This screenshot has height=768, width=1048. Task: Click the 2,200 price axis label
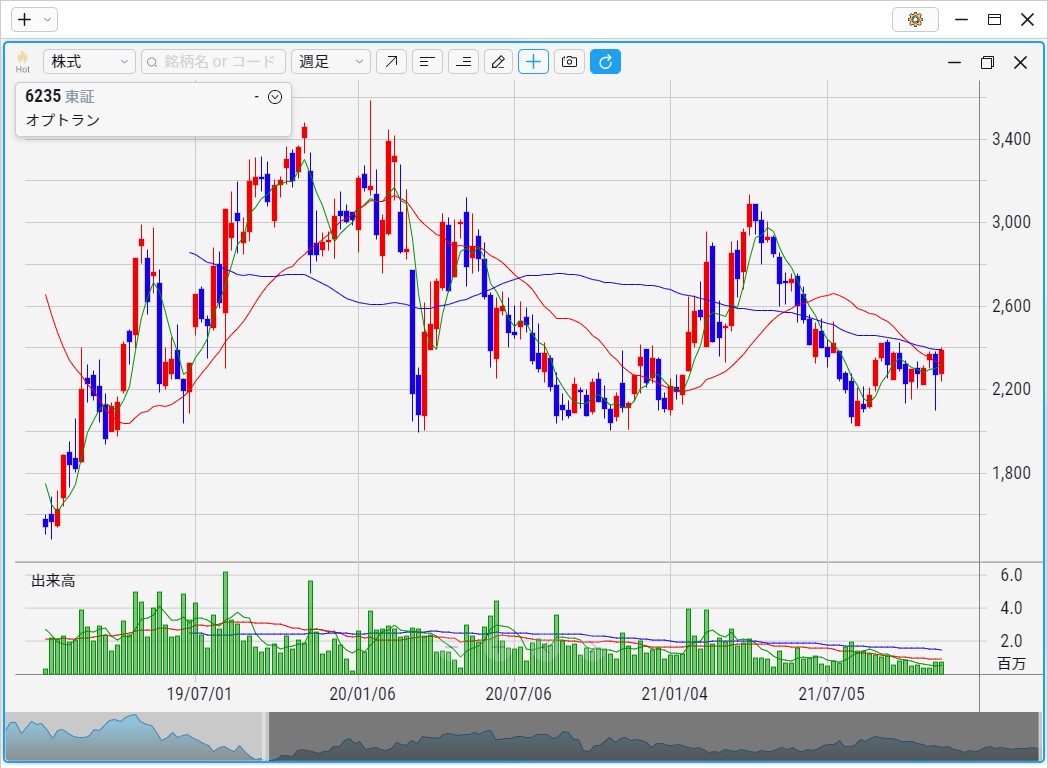coord(1011,389)
